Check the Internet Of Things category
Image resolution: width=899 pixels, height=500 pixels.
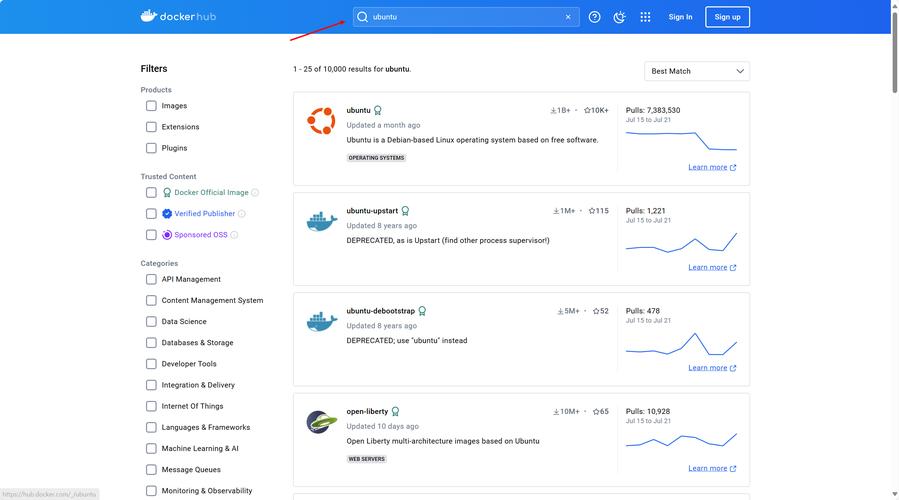point(151,406)
